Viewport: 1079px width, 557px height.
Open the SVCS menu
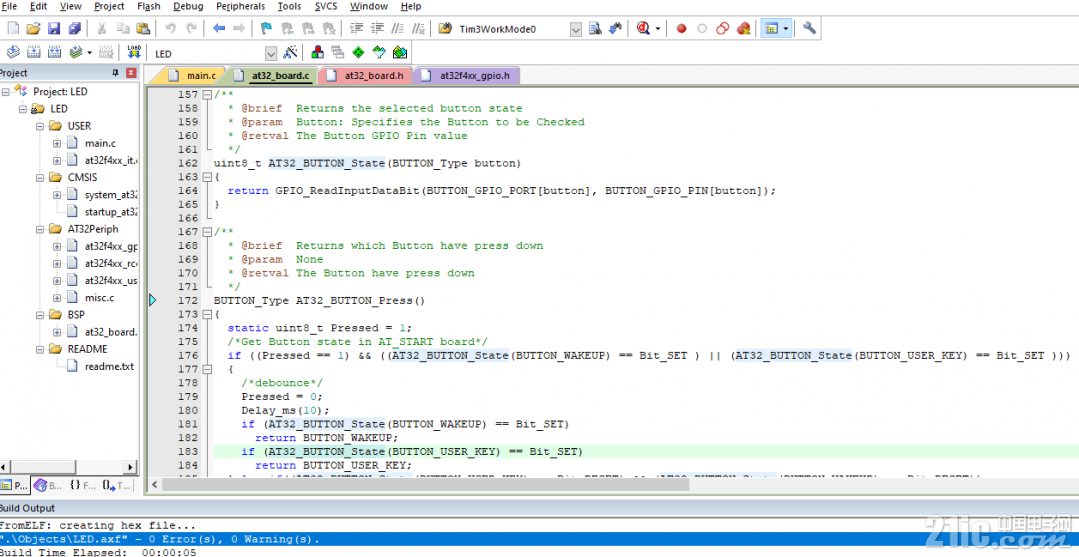pyautogui.click(x=326, y=6)
